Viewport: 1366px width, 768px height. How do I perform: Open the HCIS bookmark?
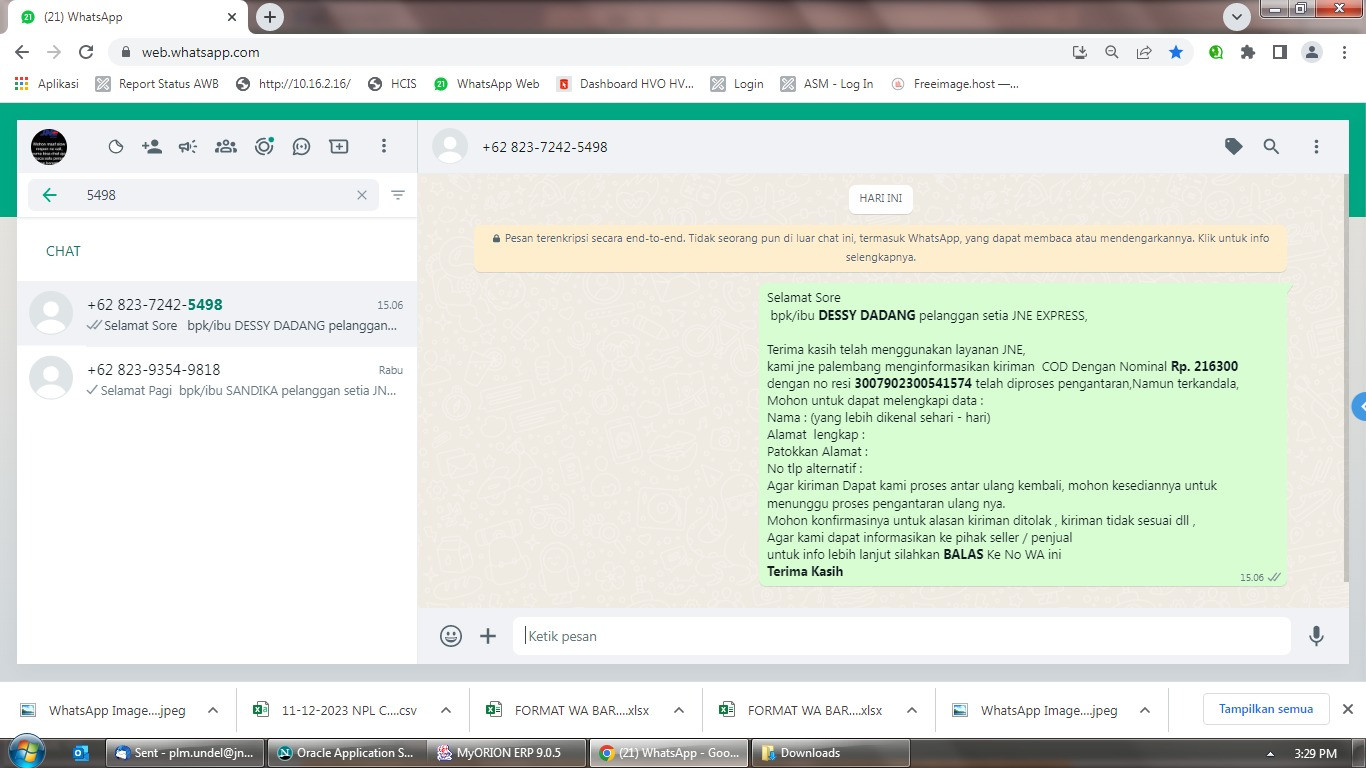coord(392,84)
